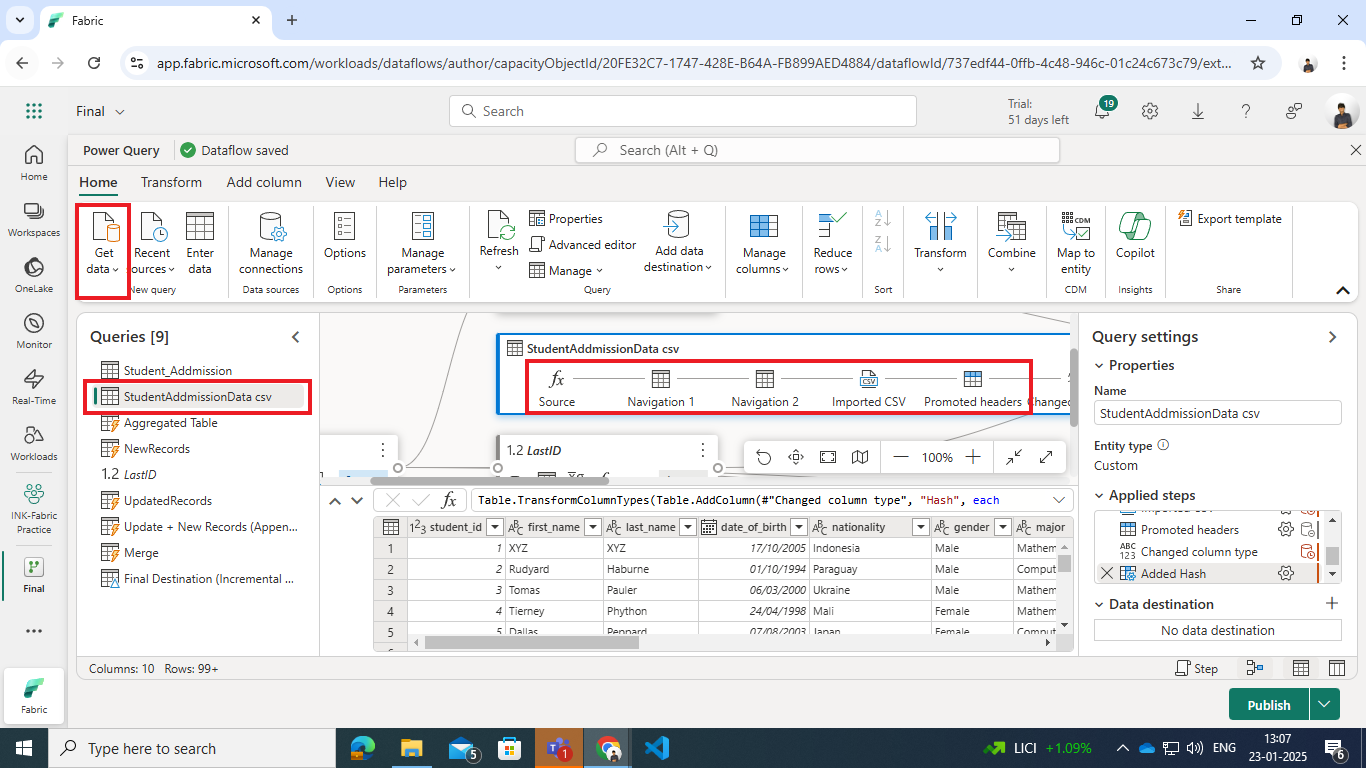This screenshot has height=768, width=1366.
Task: Toggle the Step script view
Action: [1196, 668]
